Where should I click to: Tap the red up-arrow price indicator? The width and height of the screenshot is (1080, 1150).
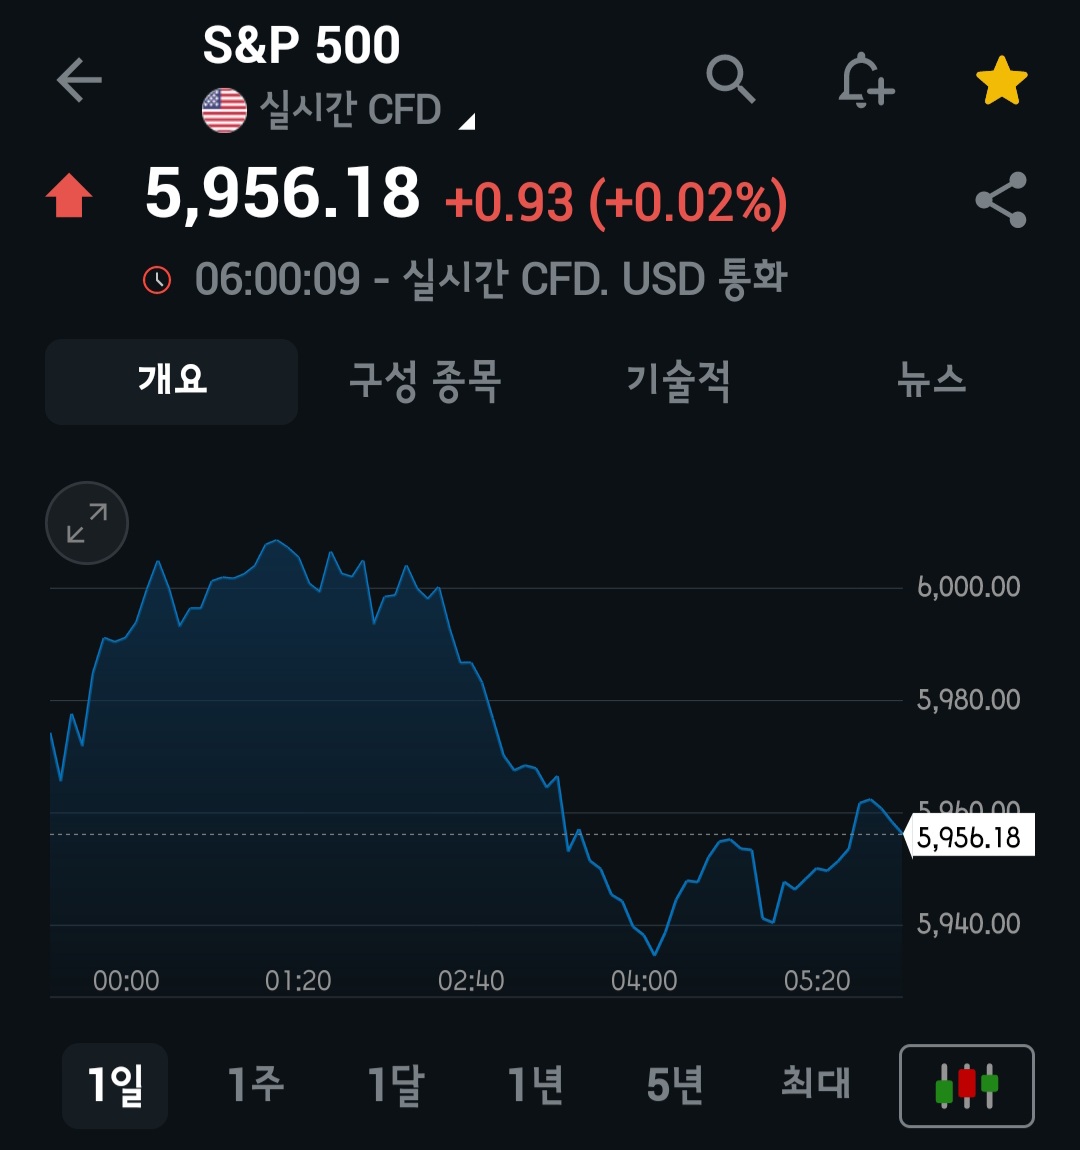[69, 195]
